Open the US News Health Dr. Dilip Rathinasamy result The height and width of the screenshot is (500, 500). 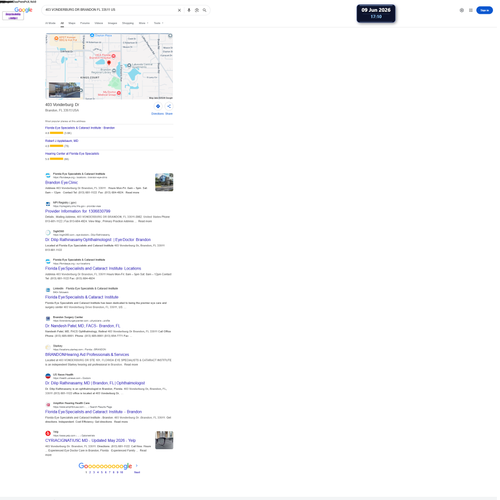point(95,383)
